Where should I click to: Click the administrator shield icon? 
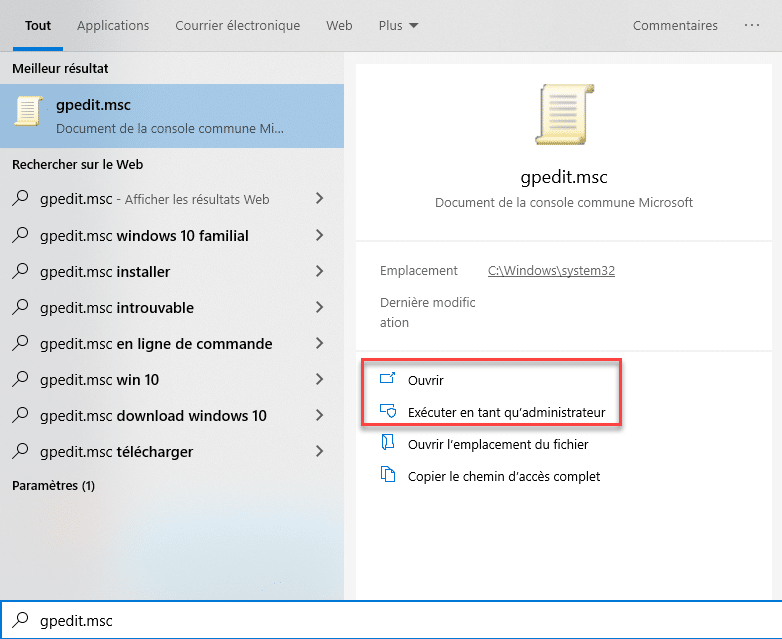click(388, 411)
